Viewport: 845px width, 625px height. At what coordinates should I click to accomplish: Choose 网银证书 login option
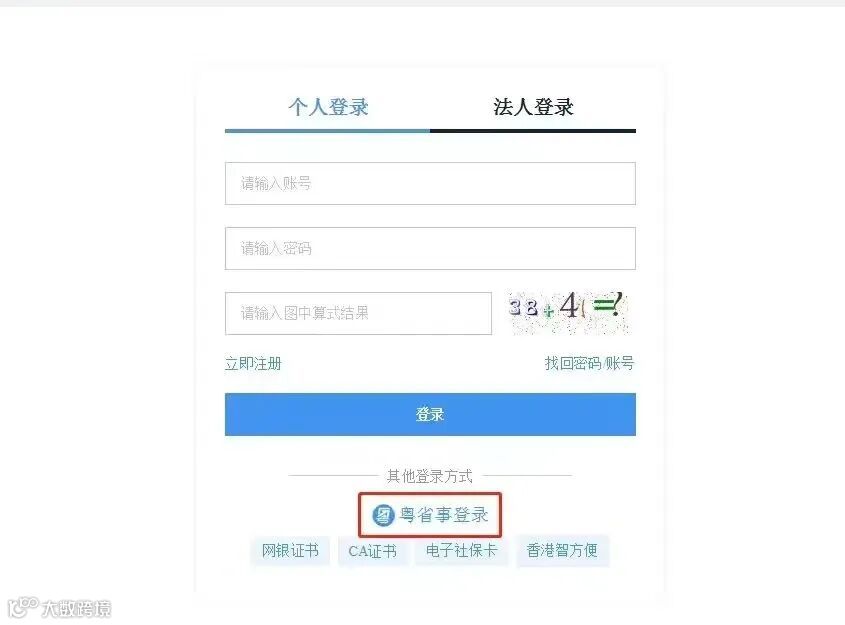290,550
